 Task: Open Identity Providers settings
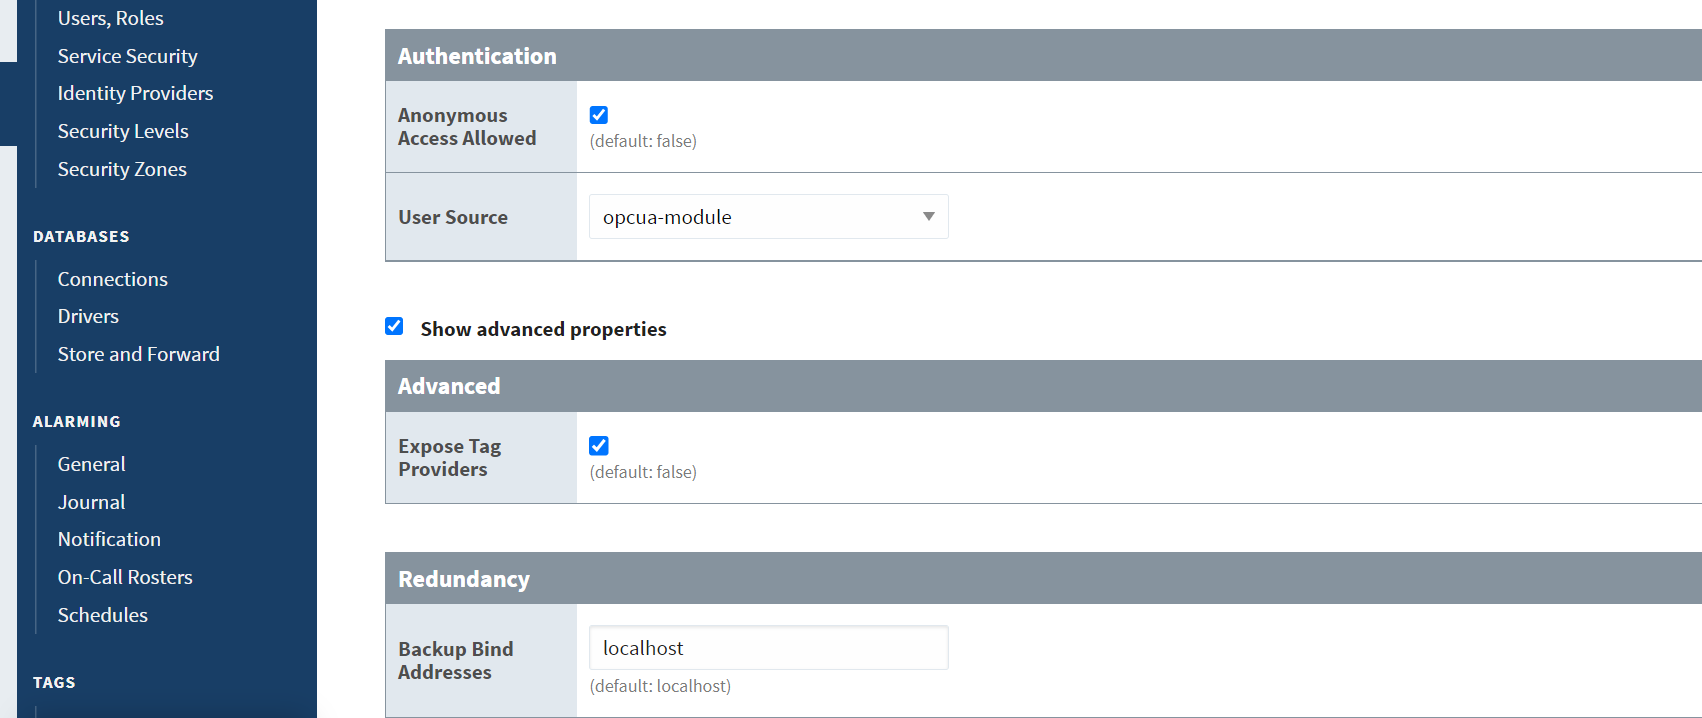135,93
